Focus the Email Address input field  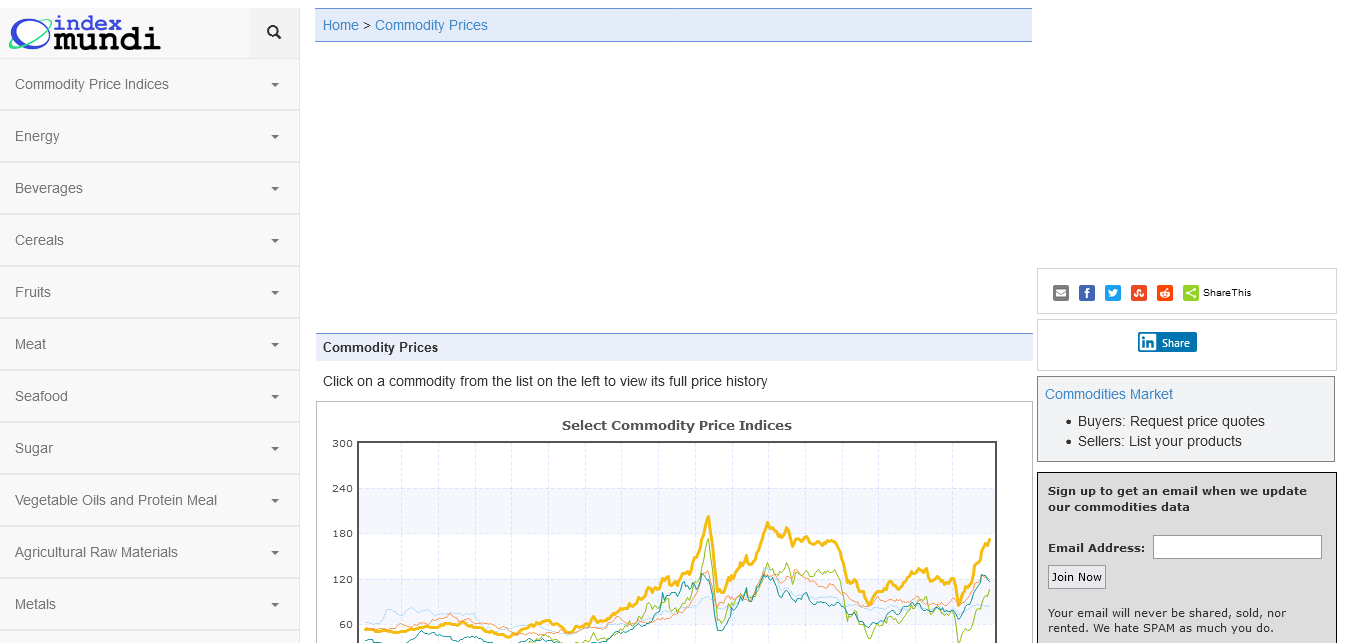click(1236, 547)
